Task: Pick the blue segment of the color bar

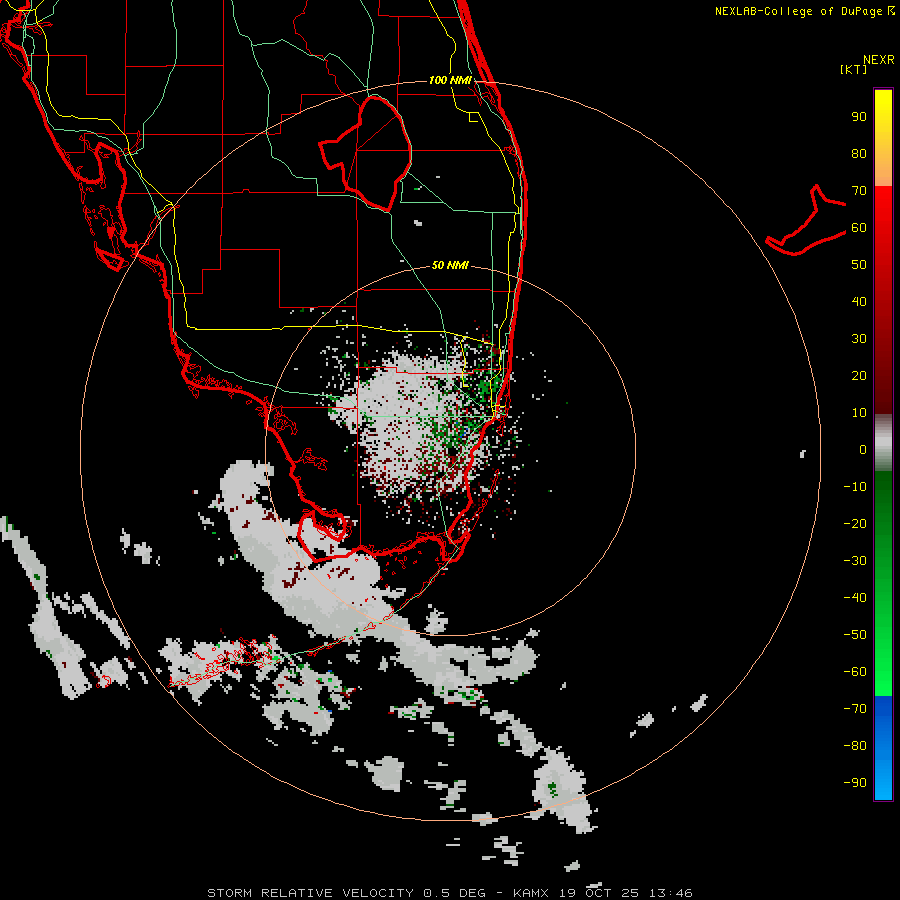Action: click(883, 747)
